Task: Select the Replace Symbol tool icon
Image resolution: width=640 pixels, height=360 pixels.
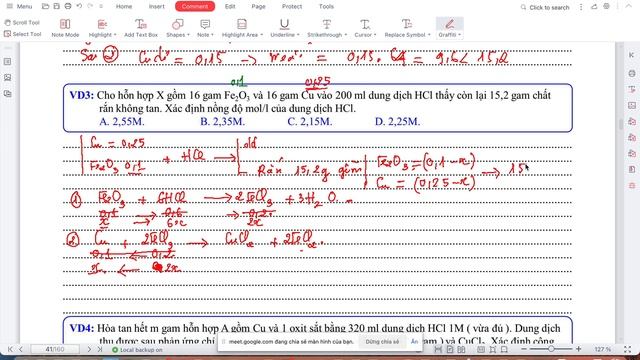Action: 407,24
